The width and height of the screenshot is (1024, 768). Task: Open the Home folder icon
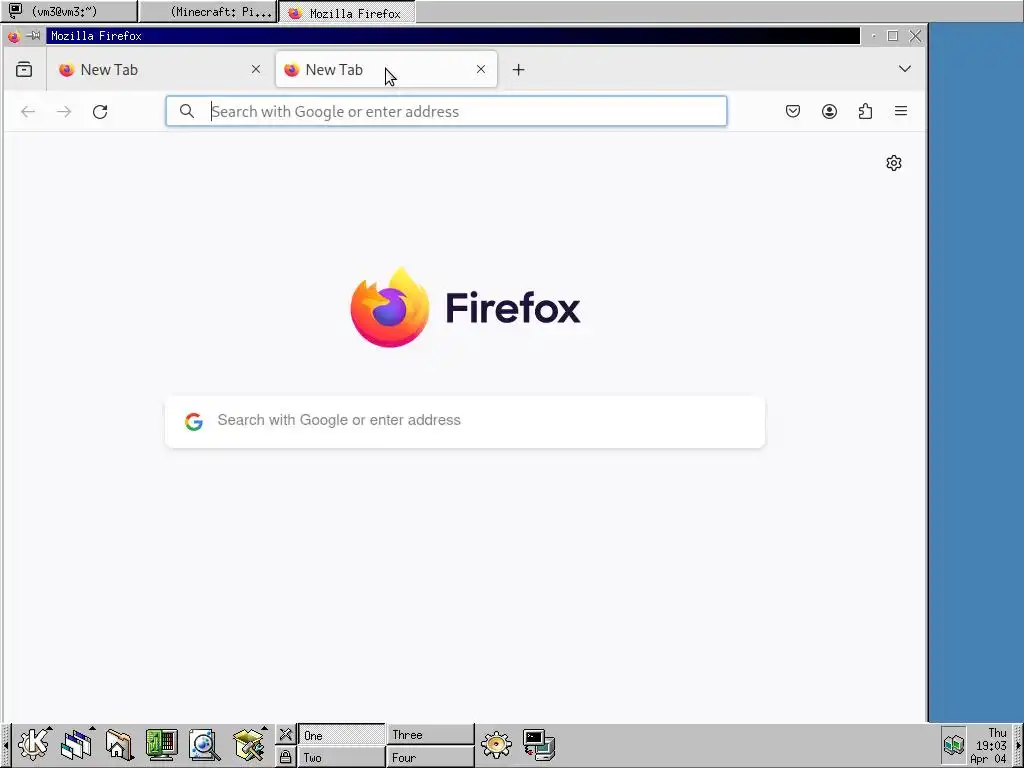pyautogui.click(x=119, y=745)
